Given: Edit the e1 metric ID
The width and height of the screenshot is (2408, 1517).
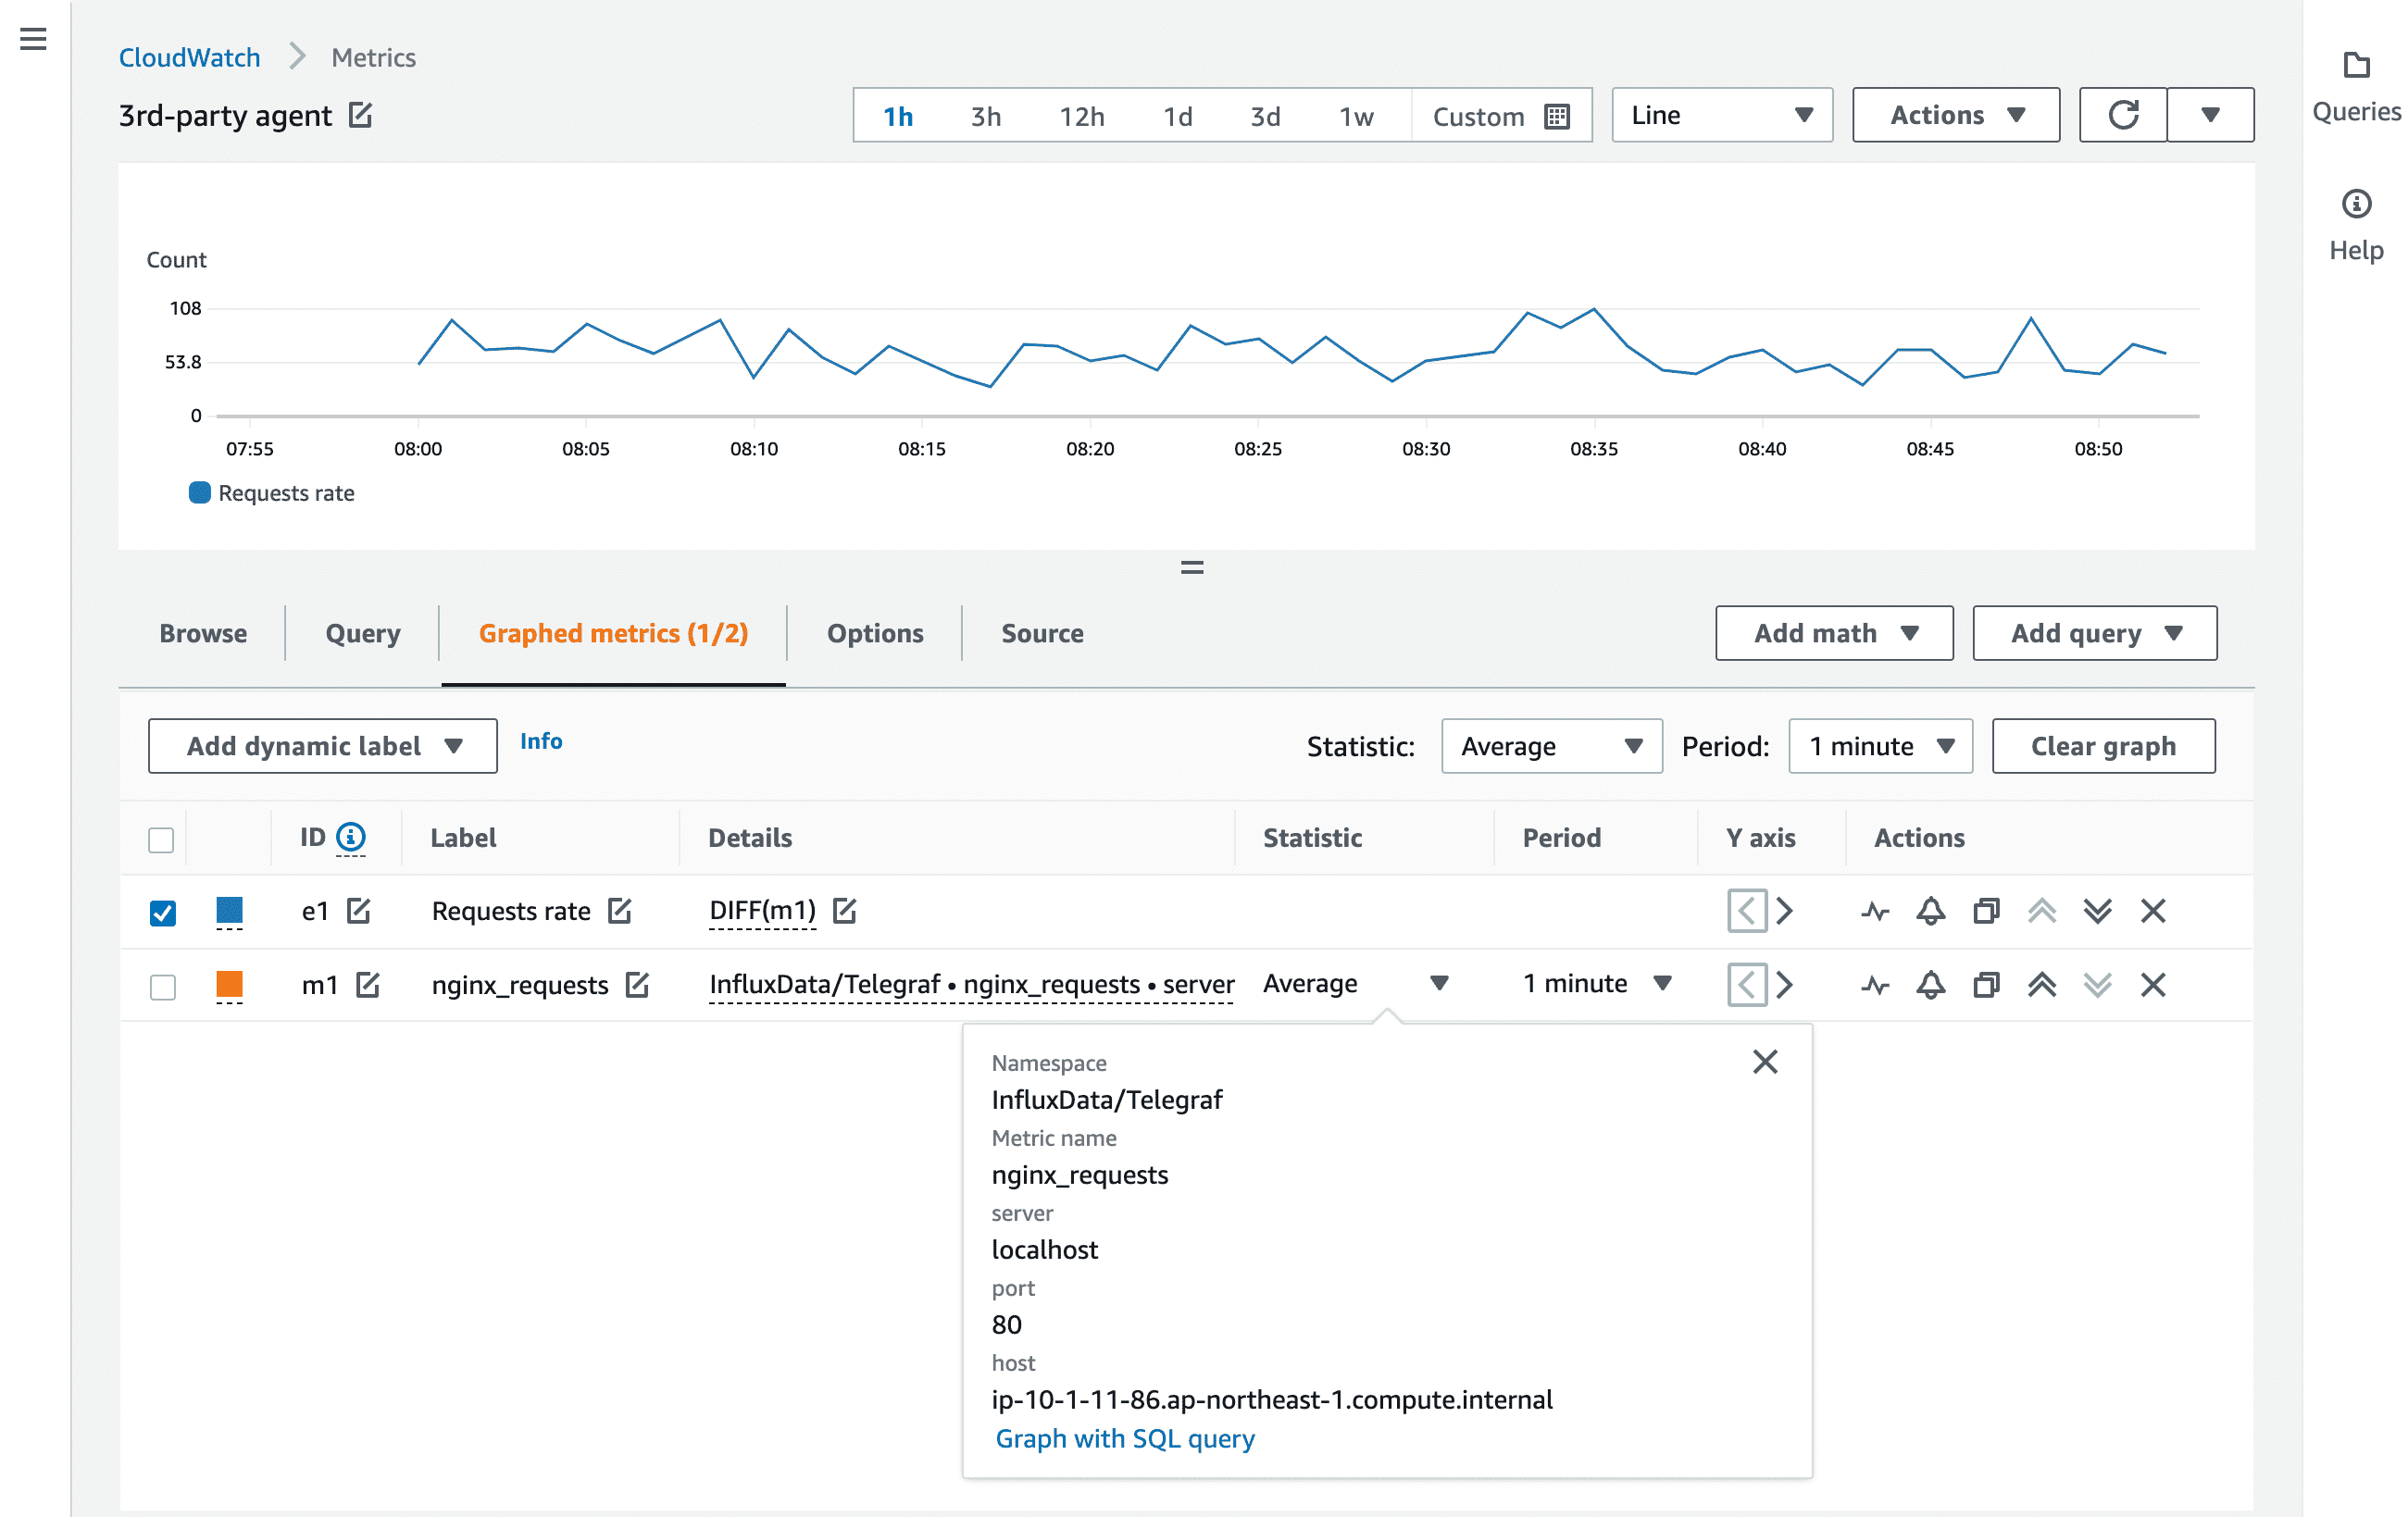Looking at the screenshot, I should click(358, 911).
